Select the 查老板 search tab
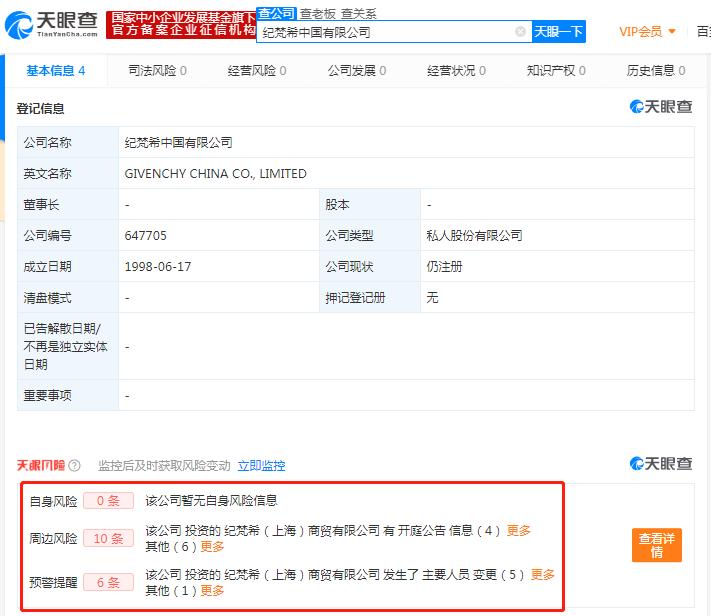The image size is (711, 616). [x=318, y=14]
